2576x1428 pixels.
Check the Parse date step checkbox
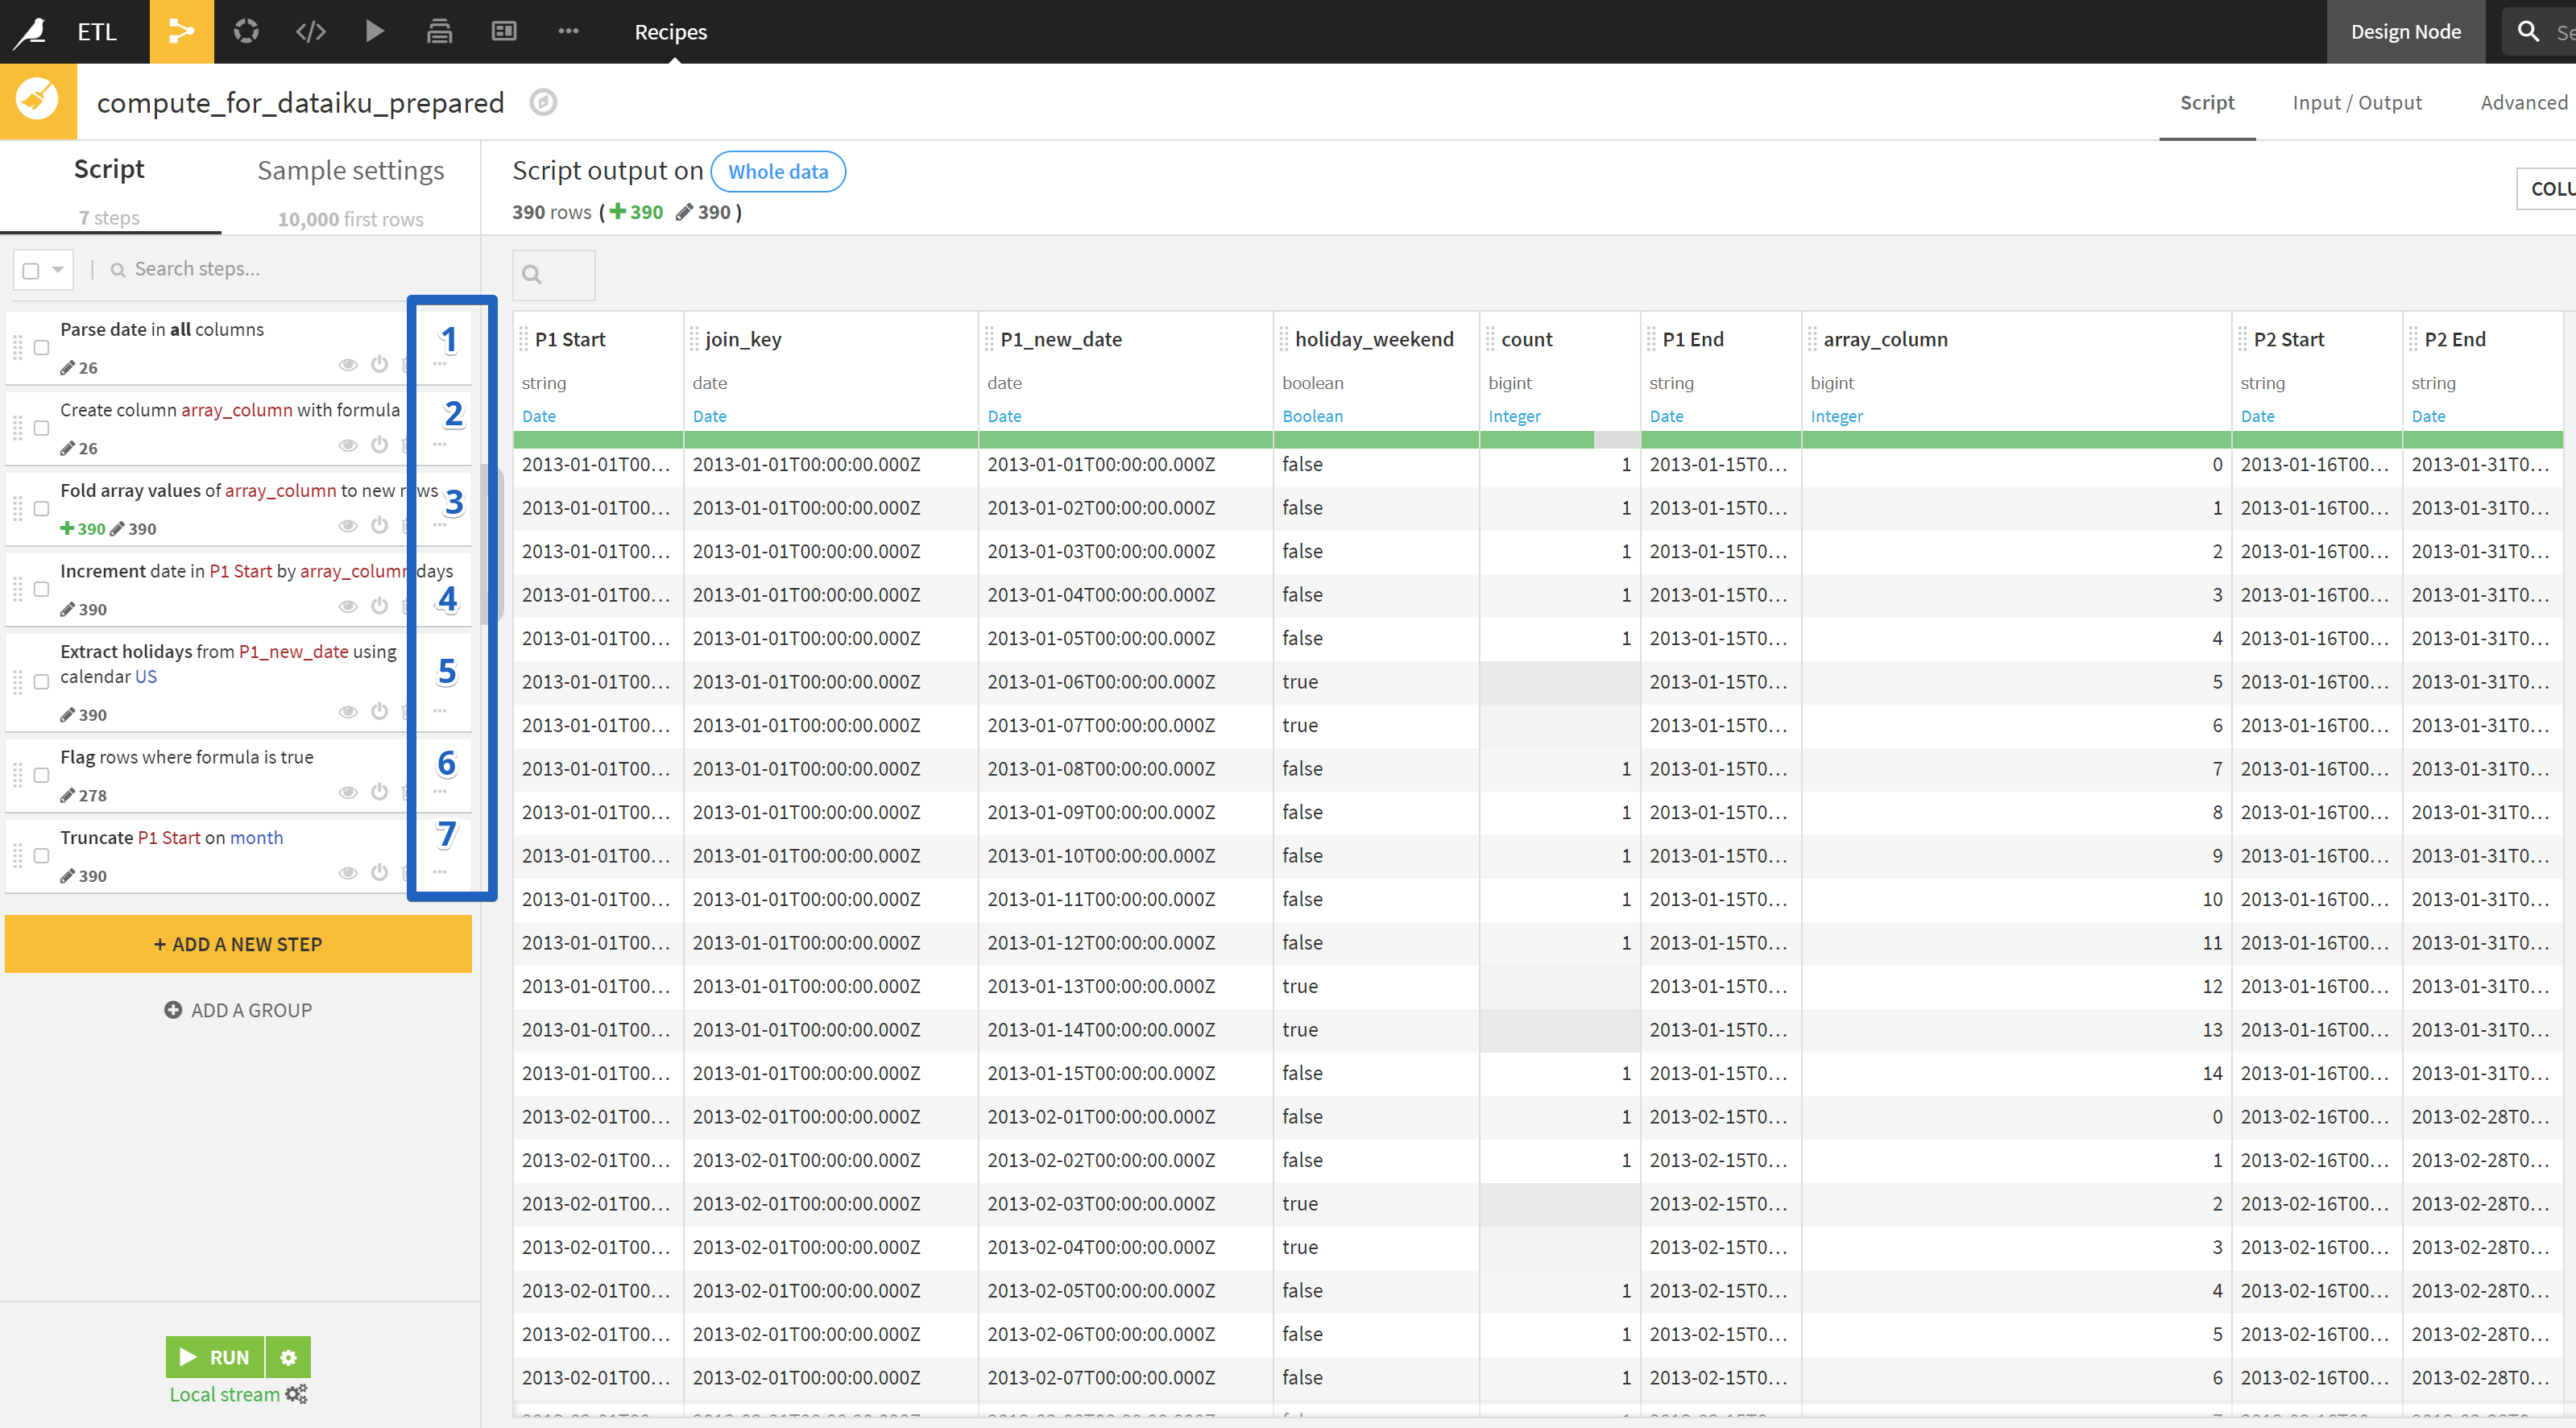(x=41, y=348)
